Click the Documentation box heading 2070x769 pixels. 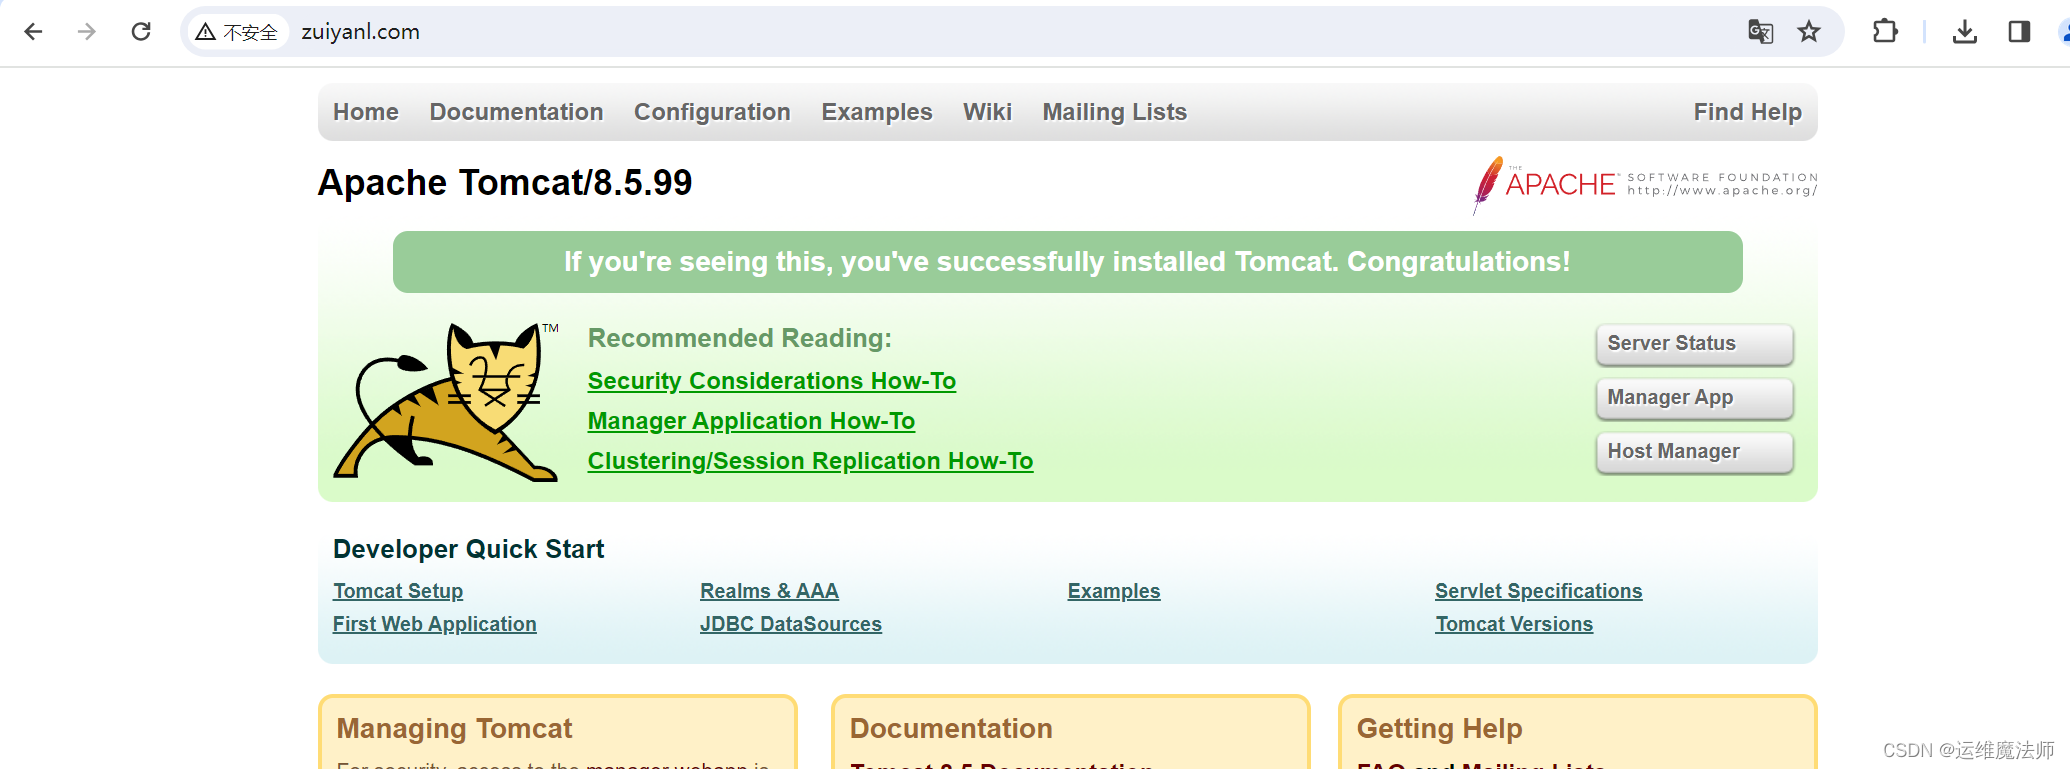point(951,728)
